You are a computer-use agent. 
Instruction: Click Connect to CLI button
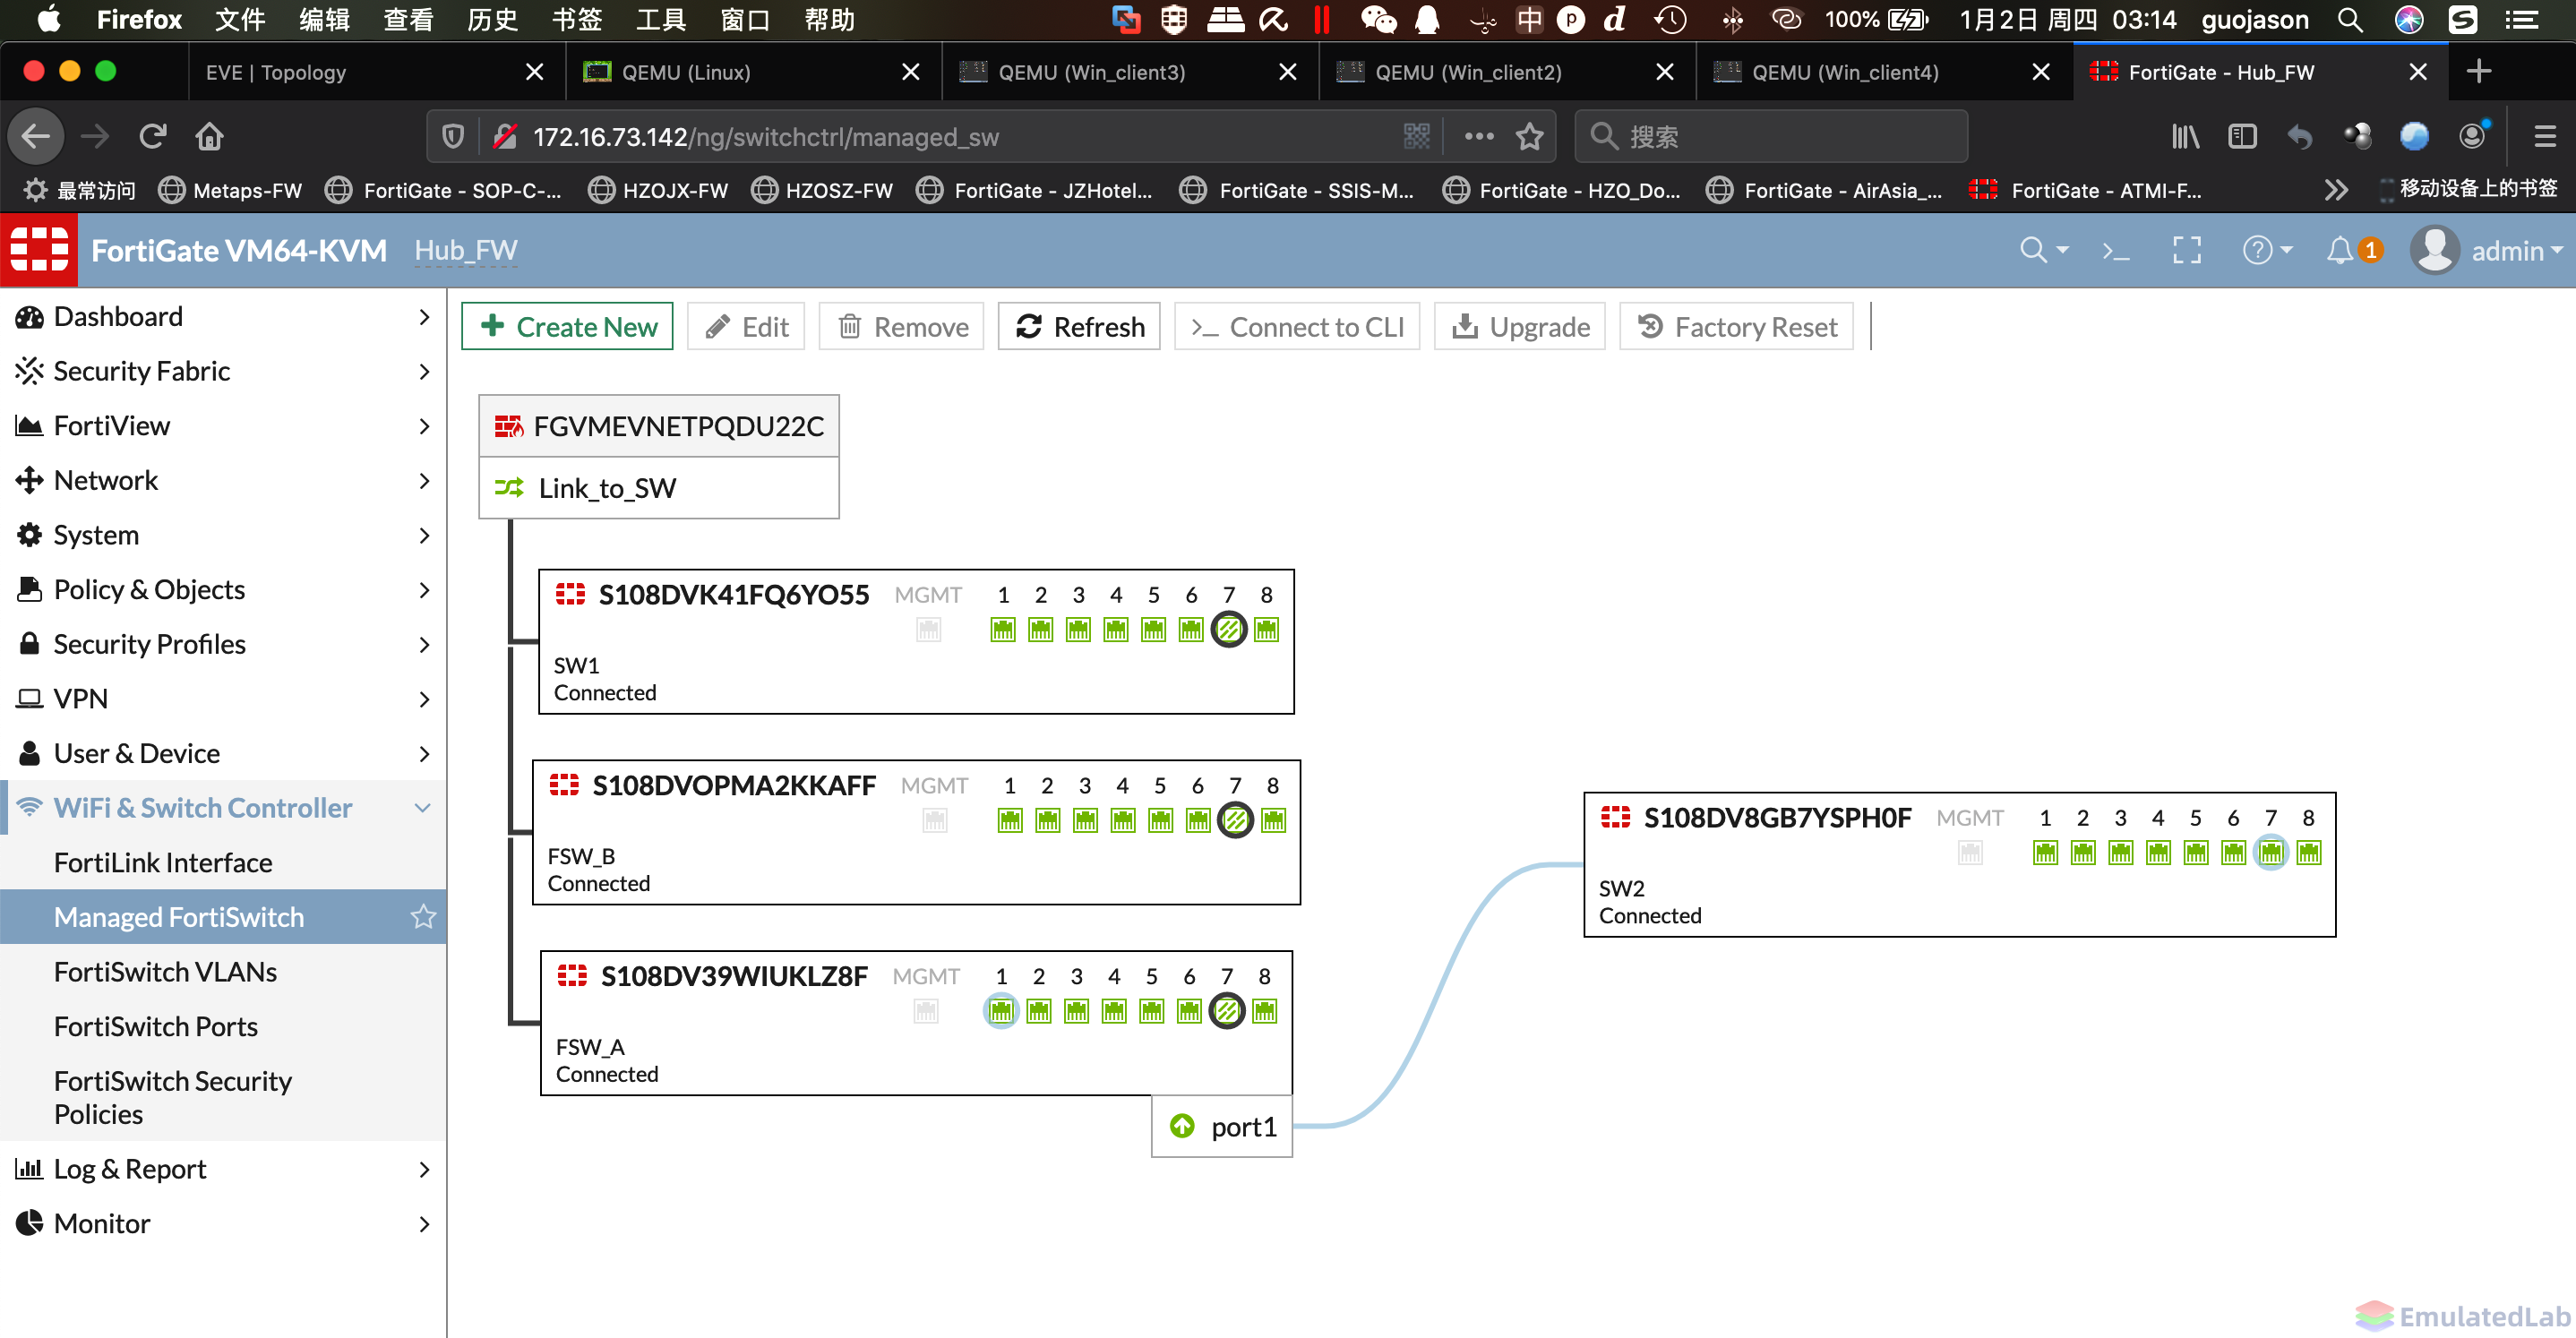coord(1297,327)
